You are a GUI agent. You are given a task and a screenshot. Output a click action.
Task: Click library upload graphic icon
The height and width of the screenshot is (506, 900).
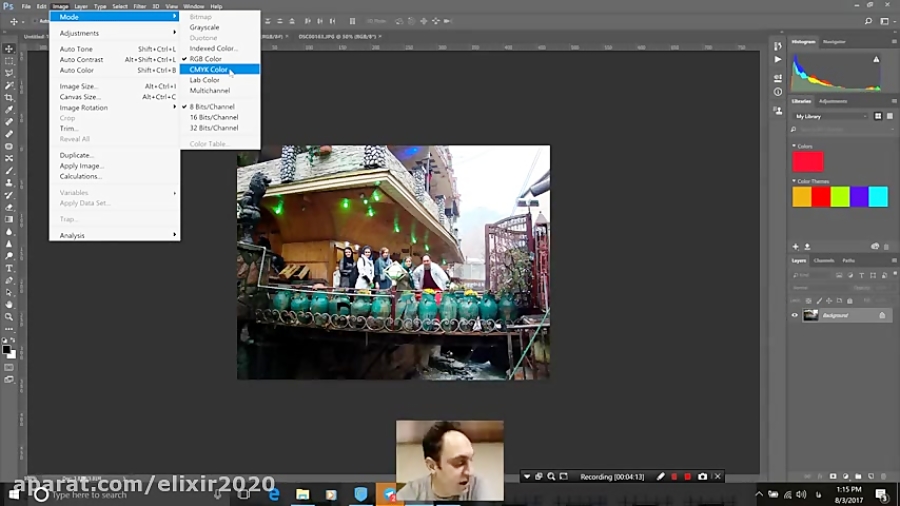[x=807, y=247]
